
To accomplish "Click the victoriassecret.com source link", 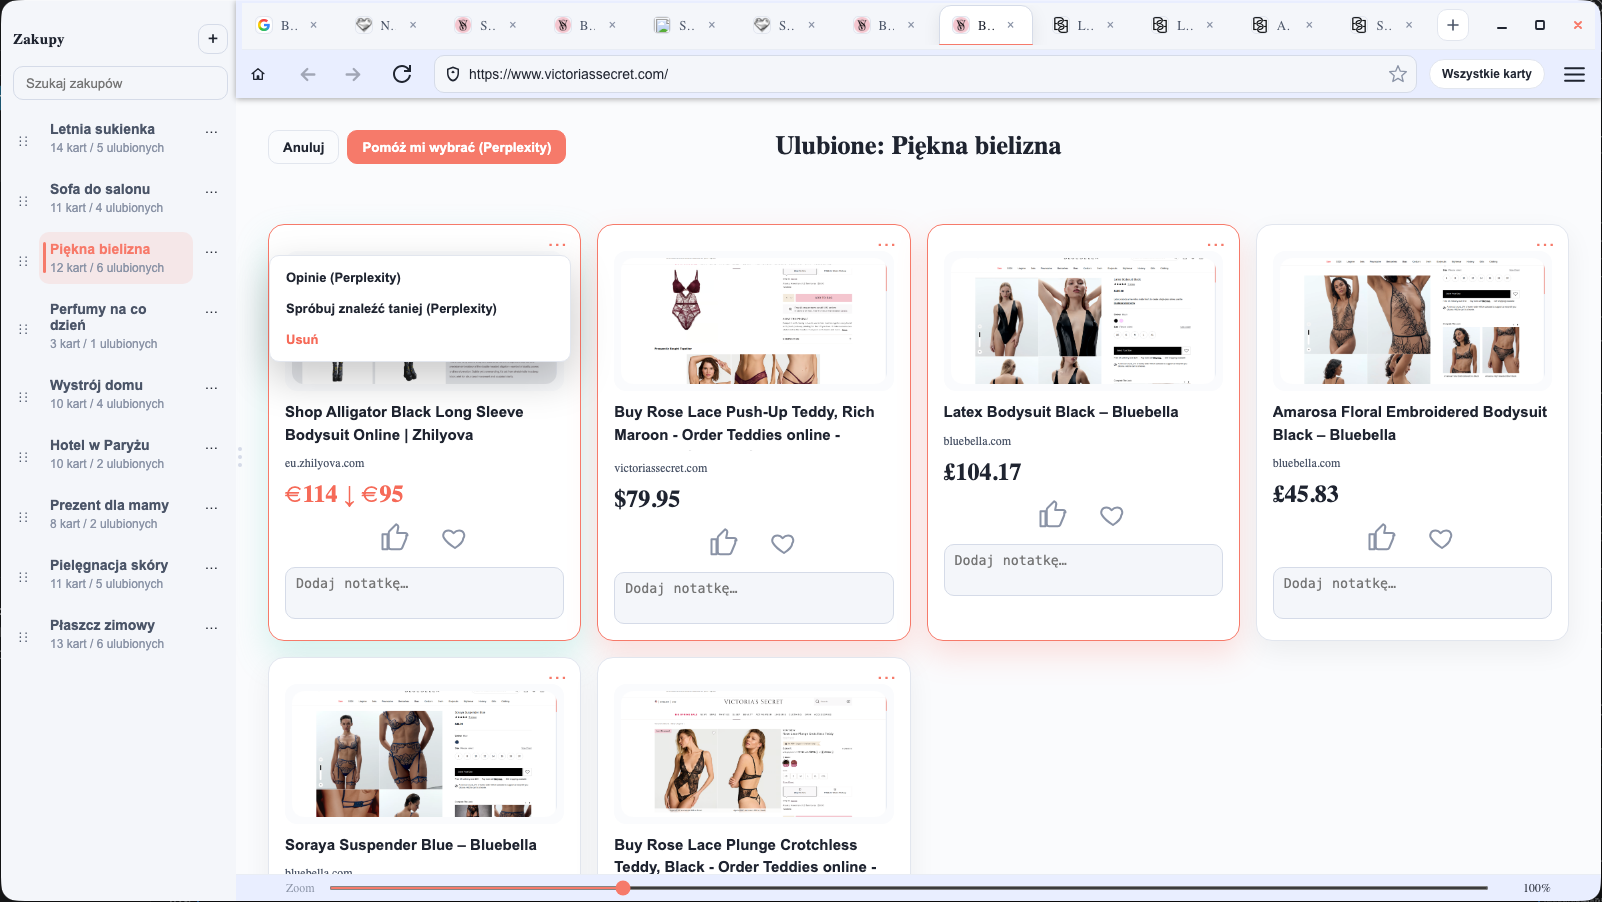I will tap(660, 468).
